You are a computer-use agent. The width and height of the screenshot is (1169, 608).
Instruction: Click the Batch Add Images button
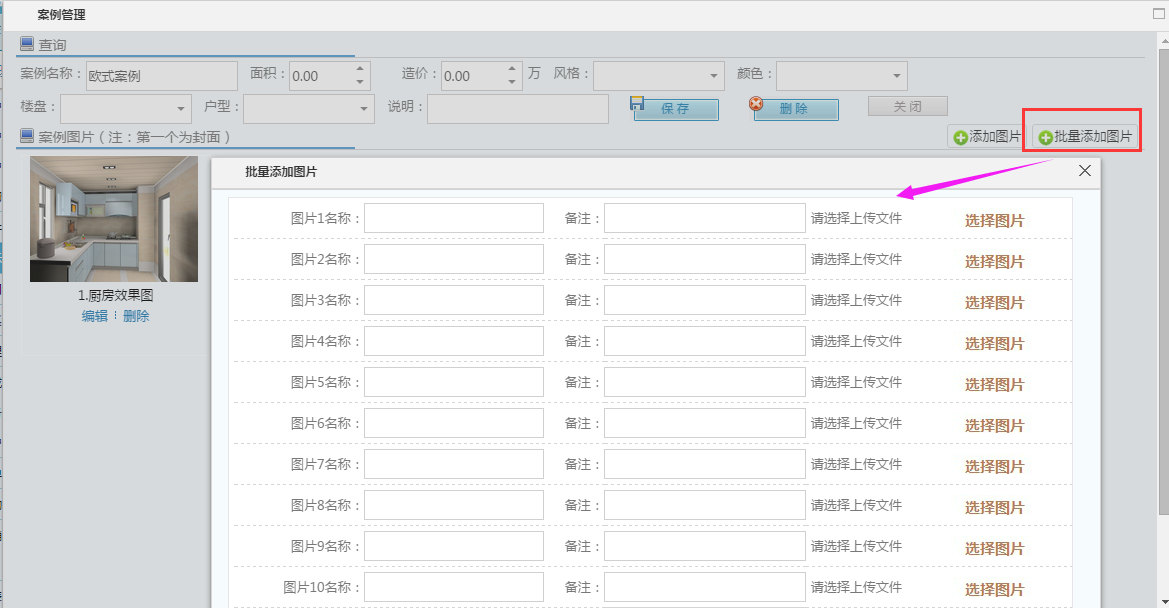[x=1085, y=137]
